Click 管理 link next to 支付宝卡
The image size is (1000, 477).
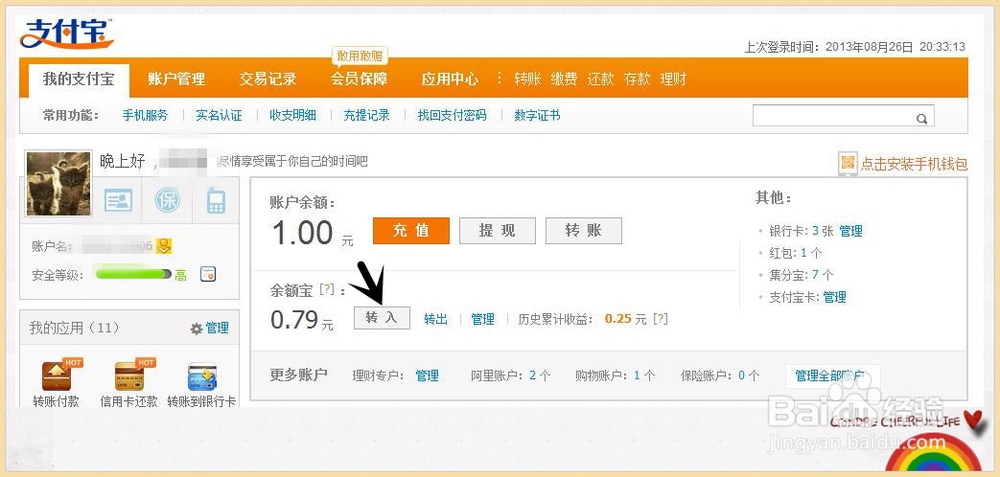click(x=834, y=297)
